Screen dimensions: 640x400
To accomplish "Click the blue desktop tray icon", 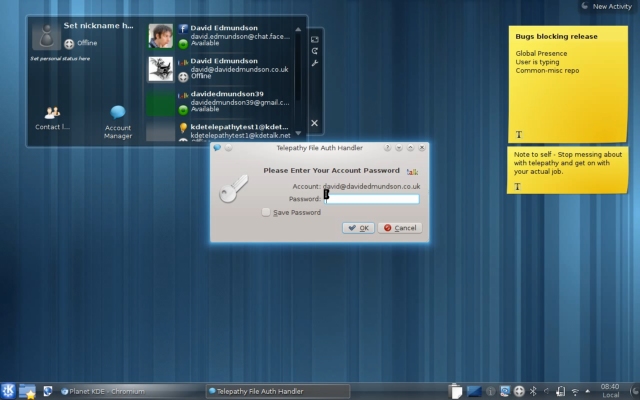I will coord(474,391).
